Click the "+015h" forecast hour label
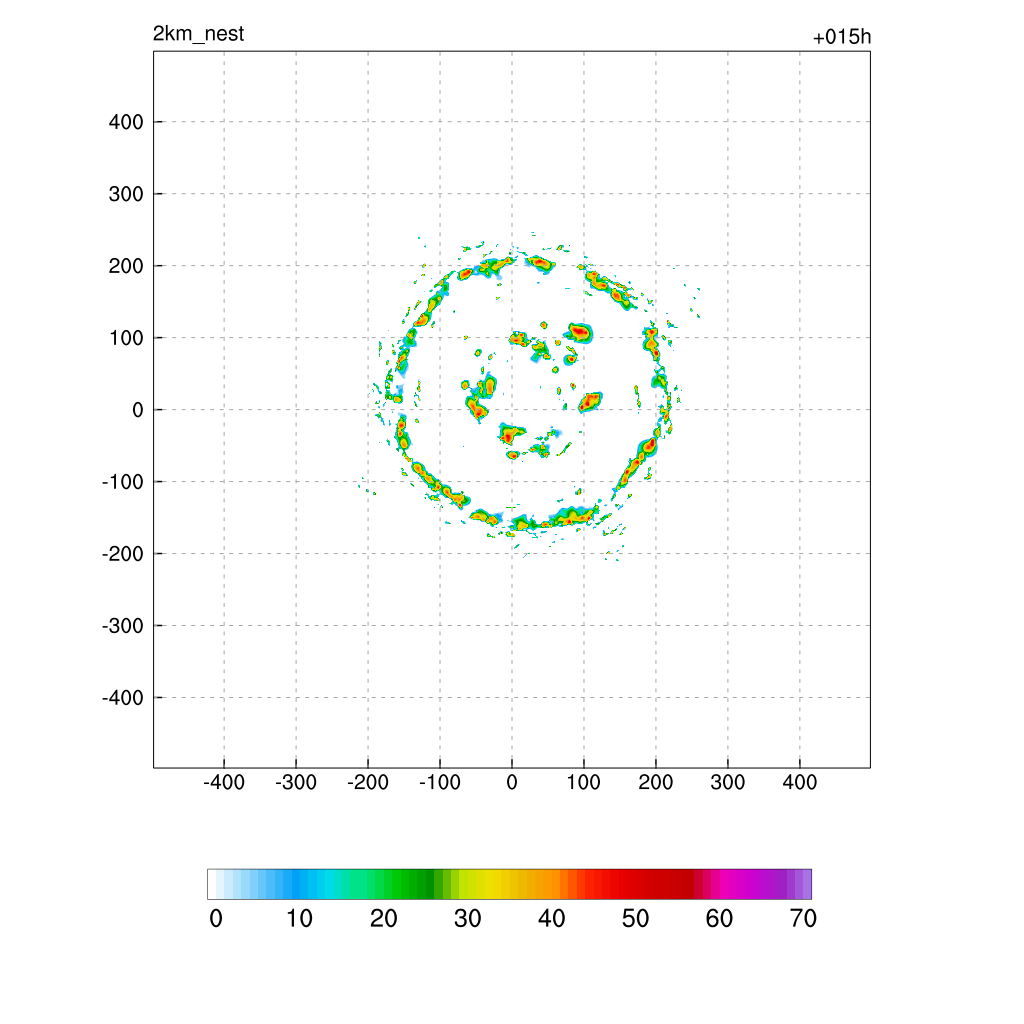The image size is (1024, 1024). click(x=842, y=37)
